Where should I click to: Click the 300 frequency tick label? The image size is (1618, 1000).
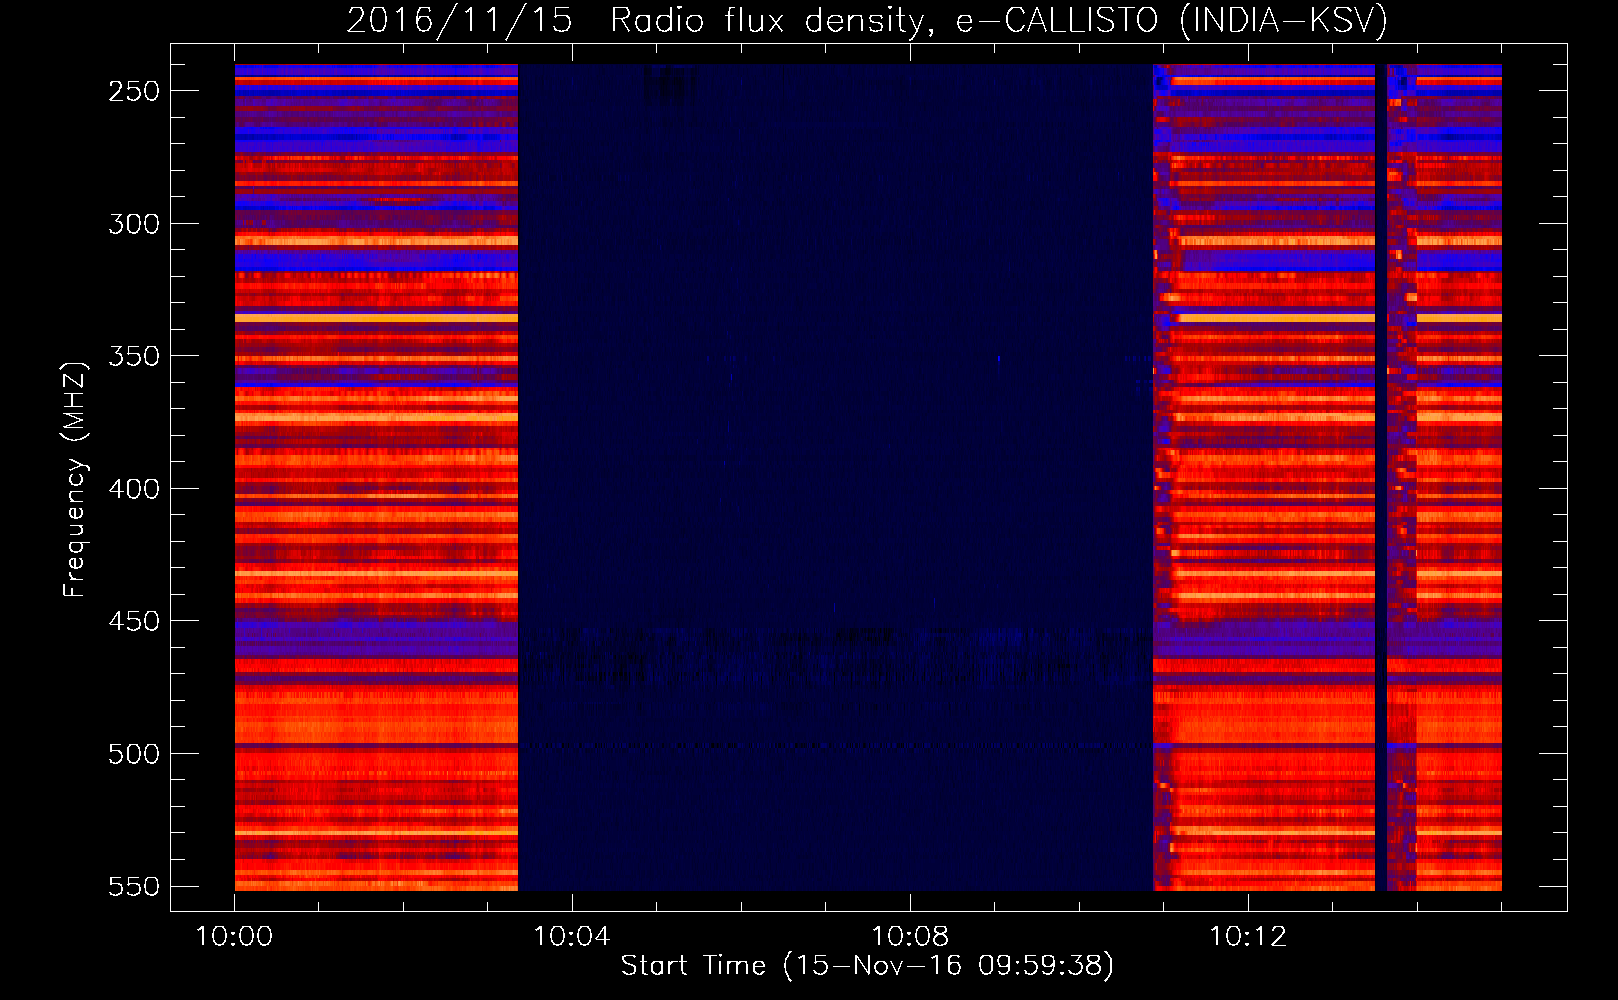(134, 224)
